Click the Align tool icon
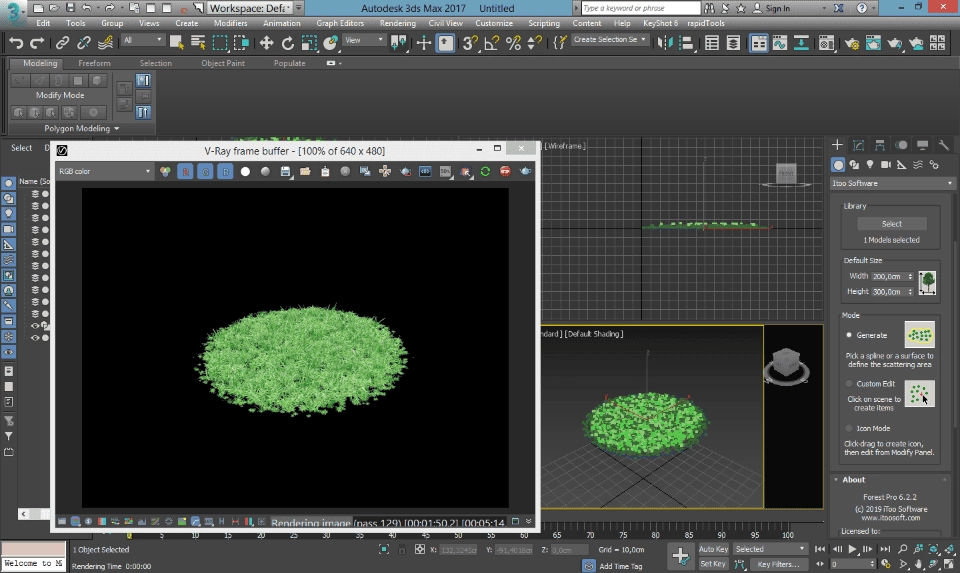The height and width of the screenshot is (573, 960). tap(686, 43)
